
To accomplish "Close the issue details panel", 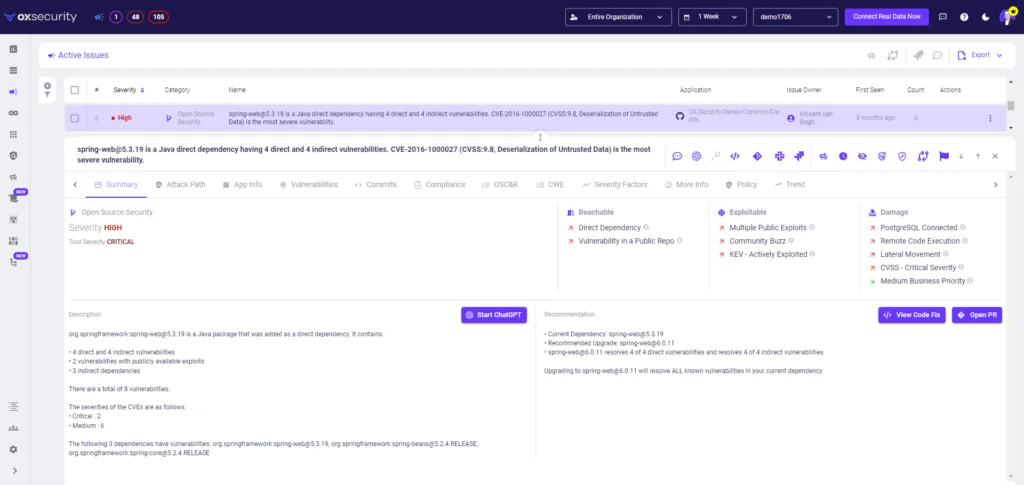I will click(995, 156).
